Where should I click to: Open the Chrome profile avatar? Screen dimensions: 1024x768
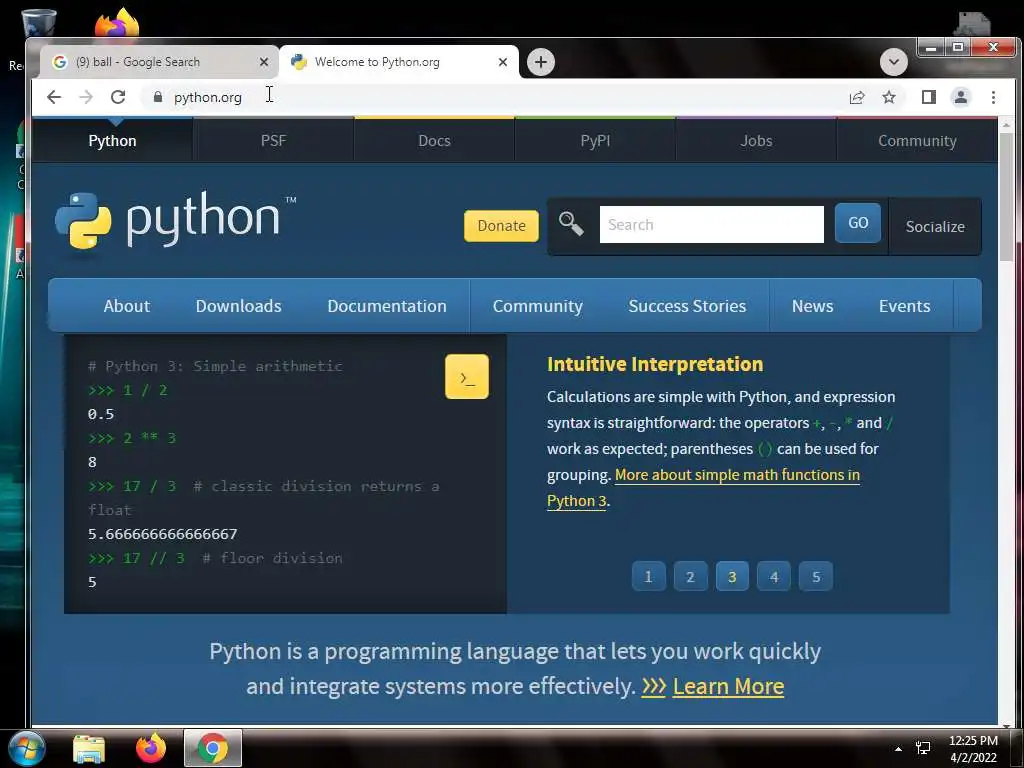(x=961, y=97)
